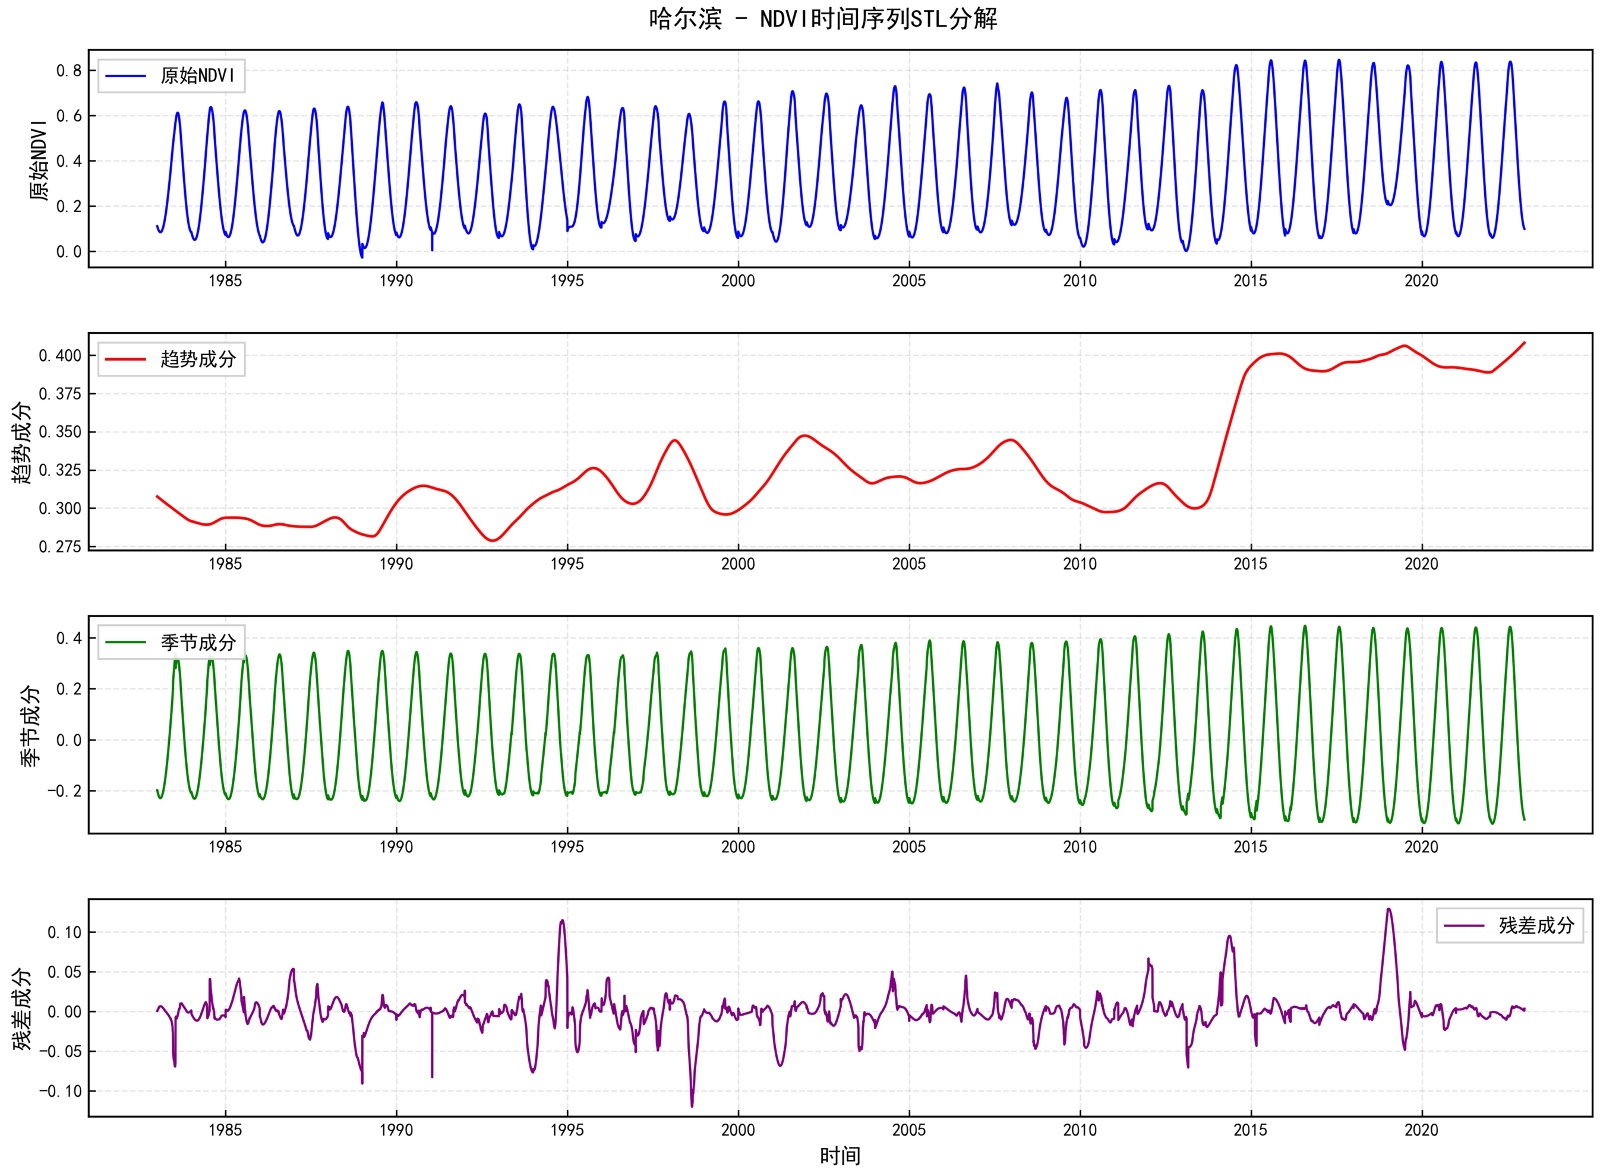Screen dimensions: 1600x1173
Task: Click the 2000 tick label under the trend panel
Action: click(738, 564)
